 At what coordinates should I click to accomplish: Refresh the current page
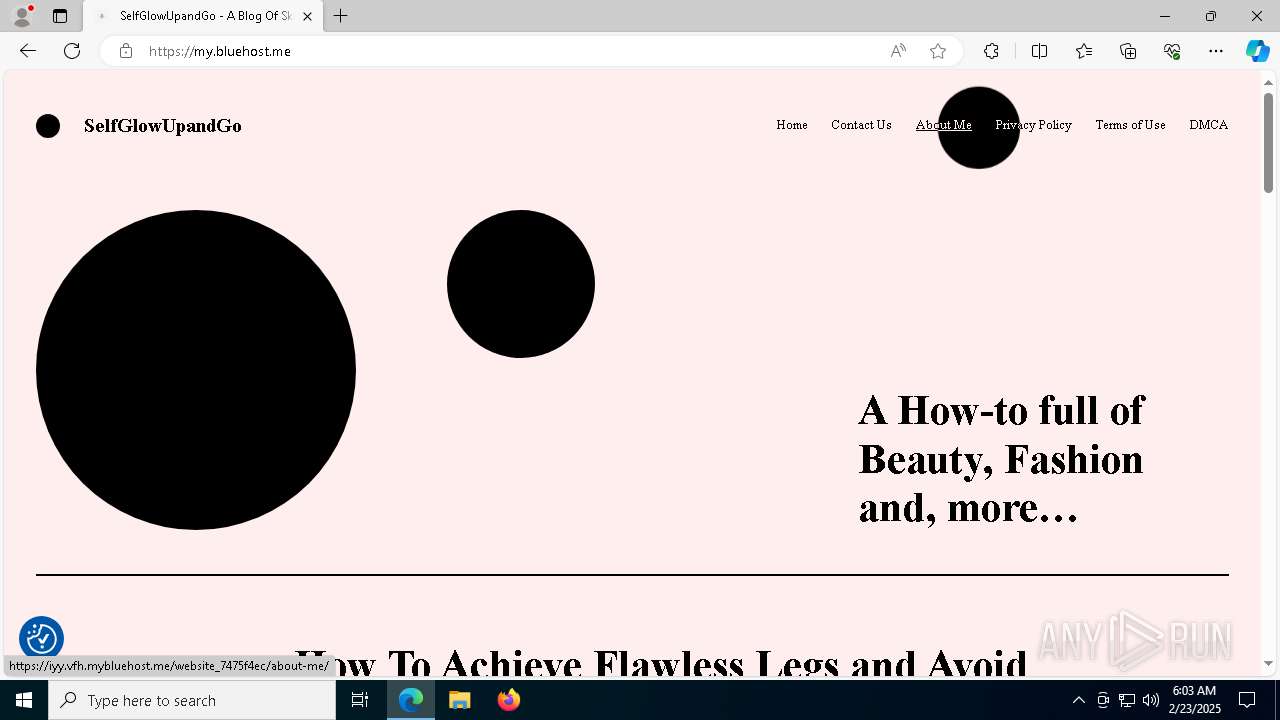coord(72,51)
